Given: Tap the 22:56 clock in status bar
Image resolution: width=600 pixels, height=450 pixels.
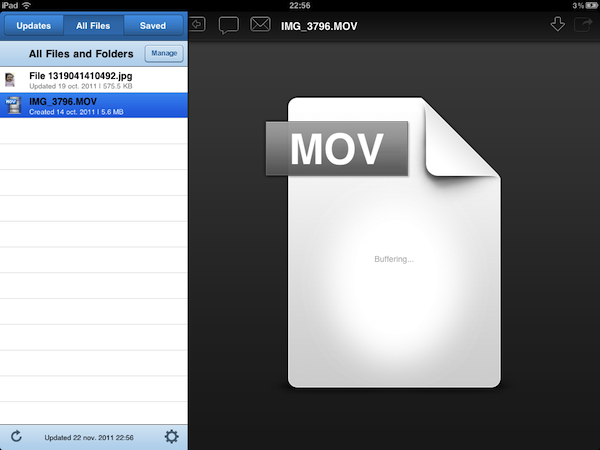Looking at the screenshot, I should click(300, 5).
